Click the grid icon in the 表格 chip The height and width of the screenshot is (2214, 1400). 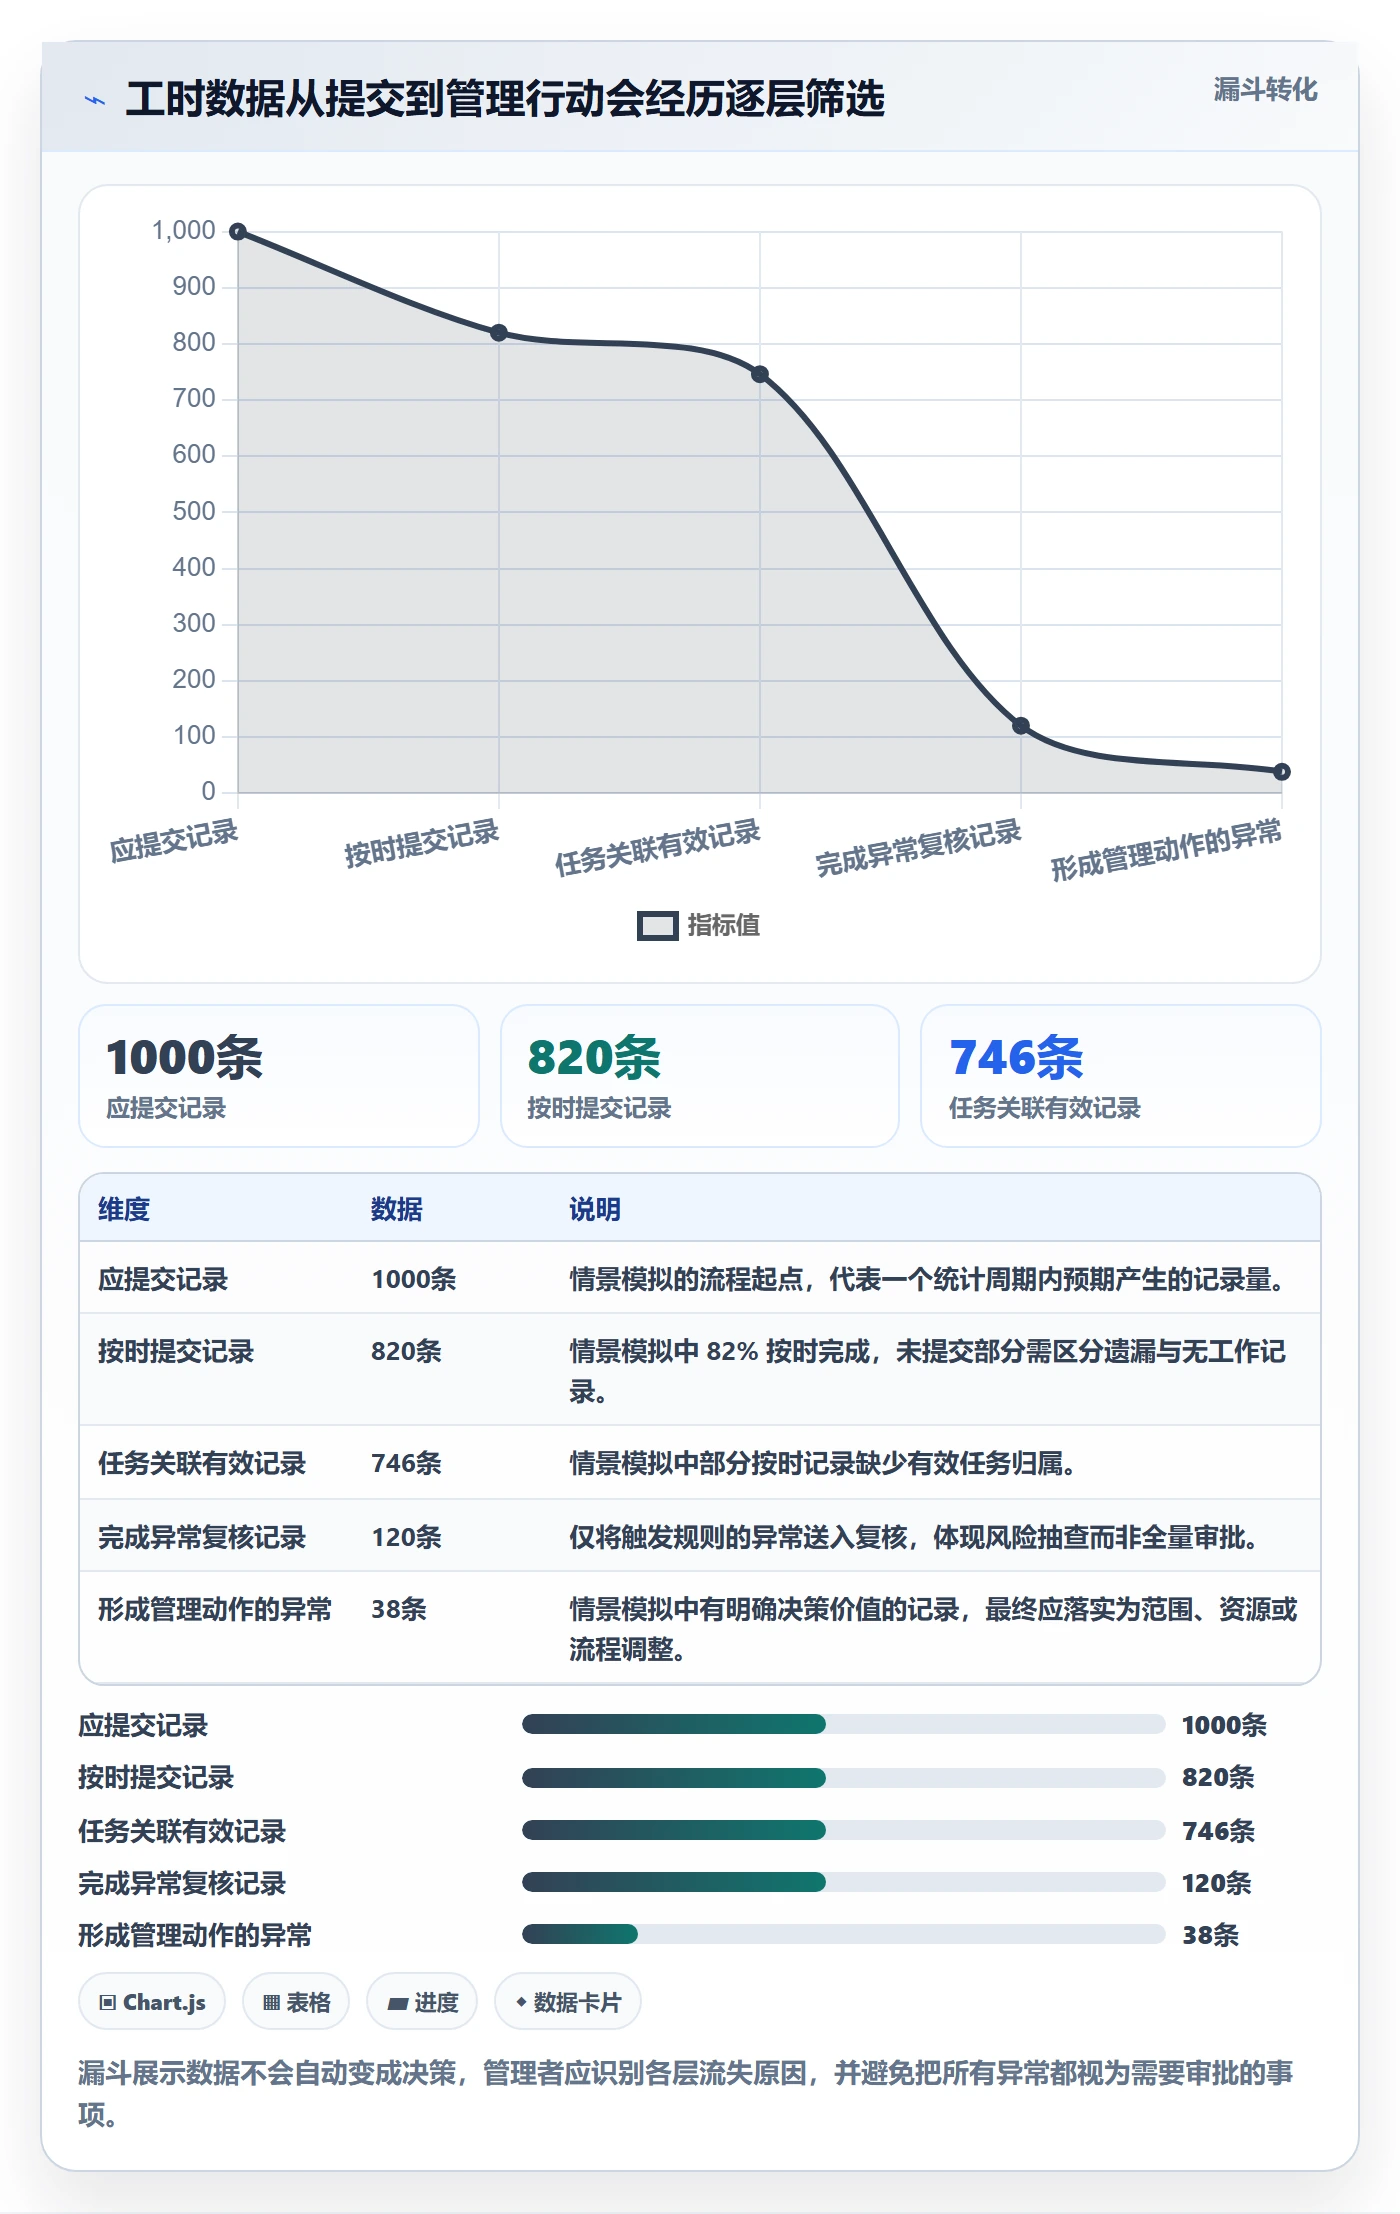271,2002
